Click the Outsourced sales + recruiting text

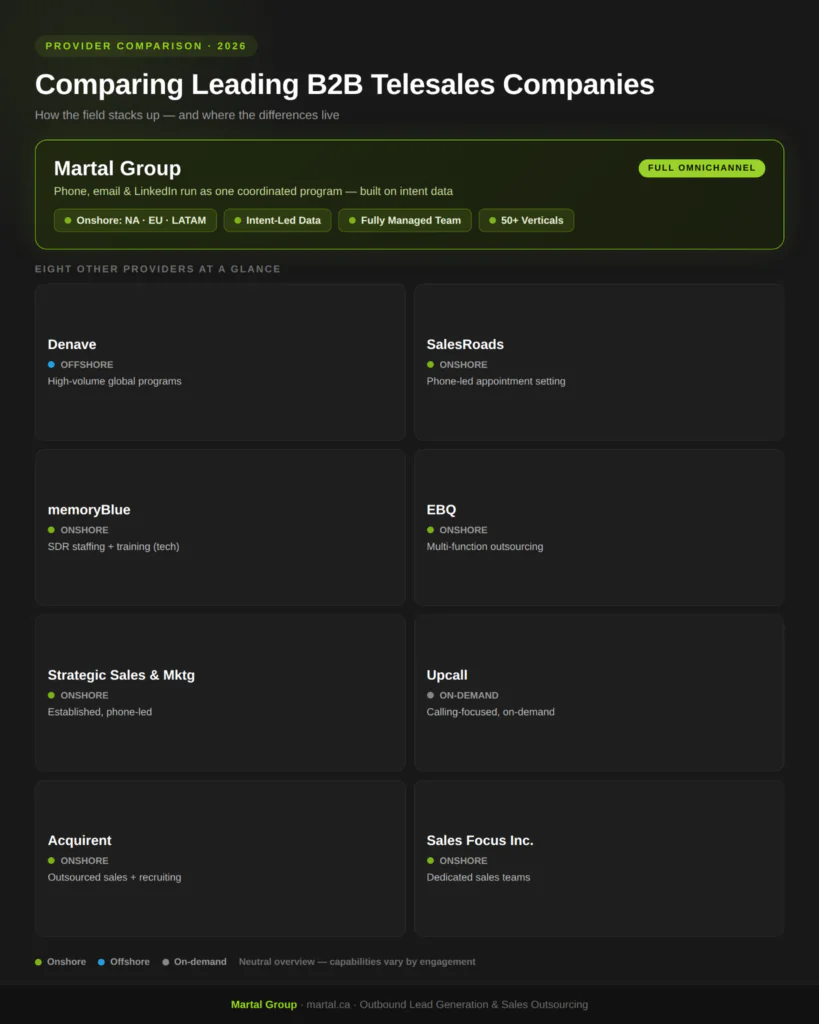(114, 877)
